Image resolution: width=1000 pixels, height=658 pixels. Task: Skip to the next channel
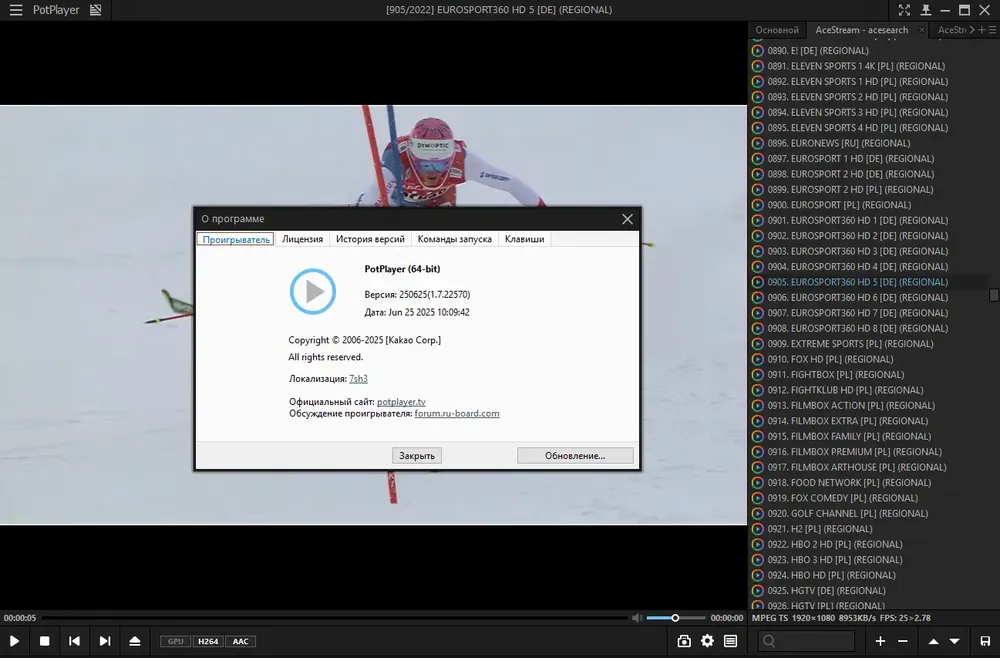coord(105,641)
